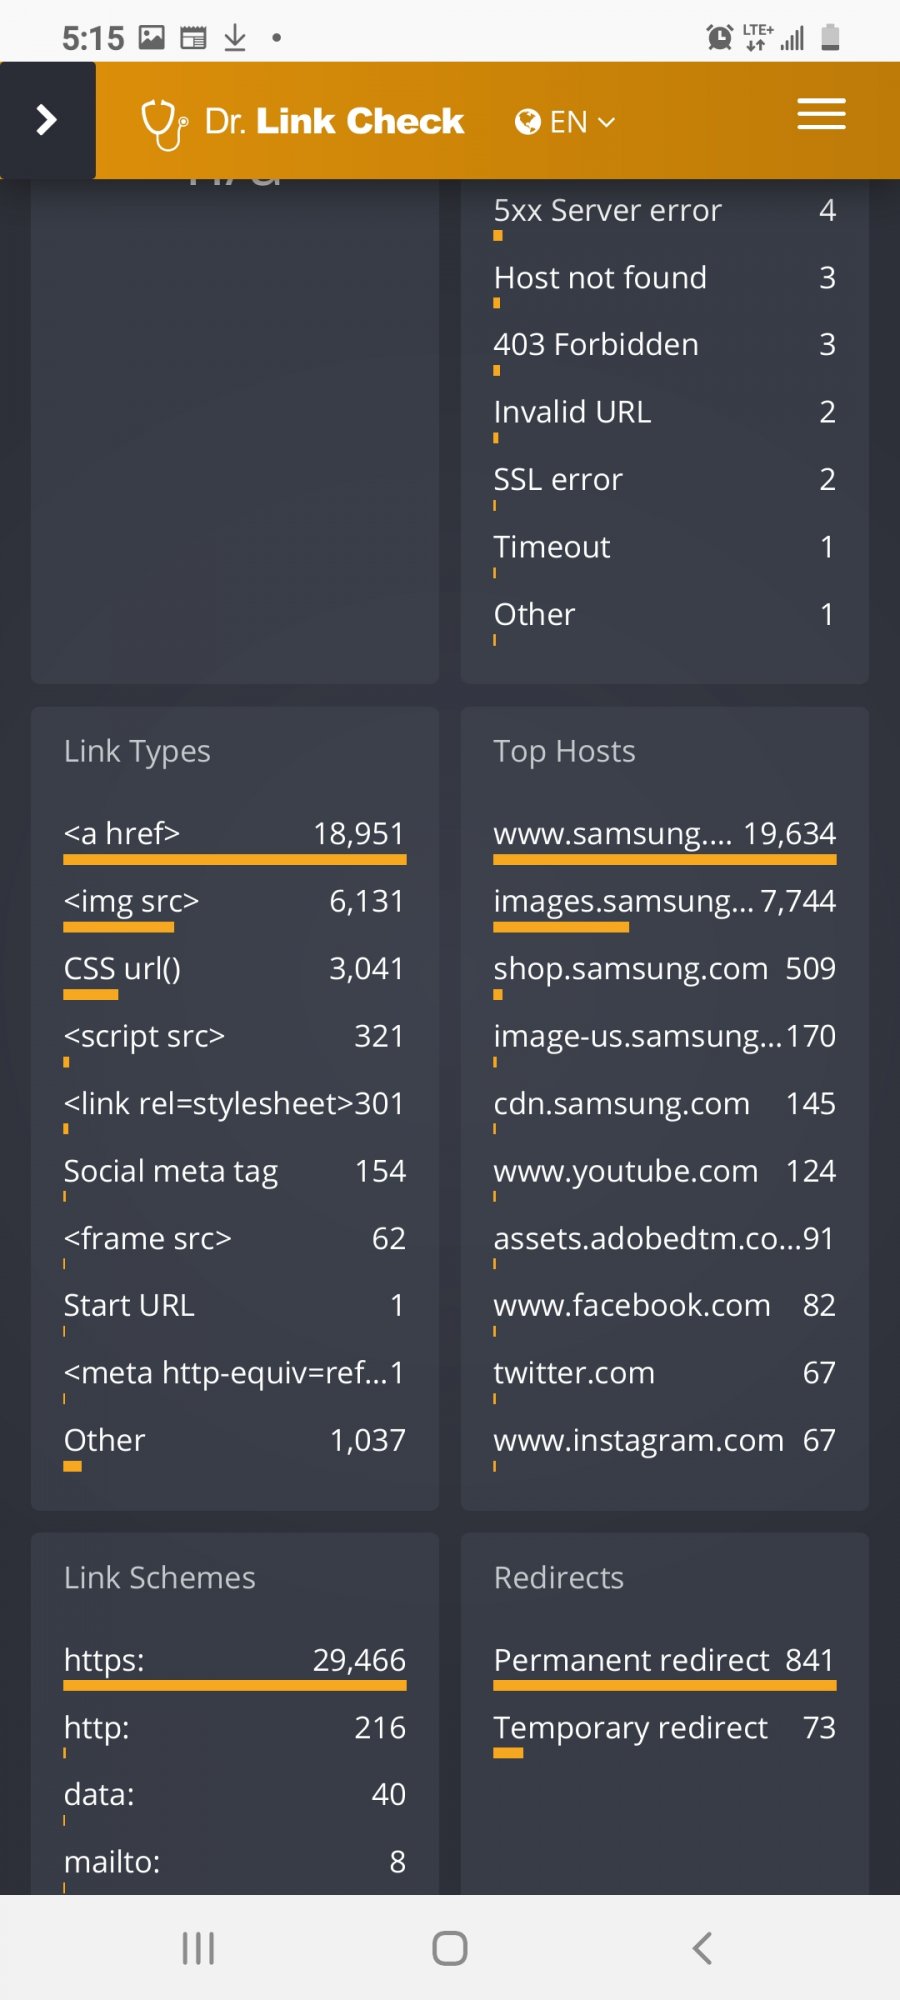Tap the Android back navigation button

[x=702, y=1948]
